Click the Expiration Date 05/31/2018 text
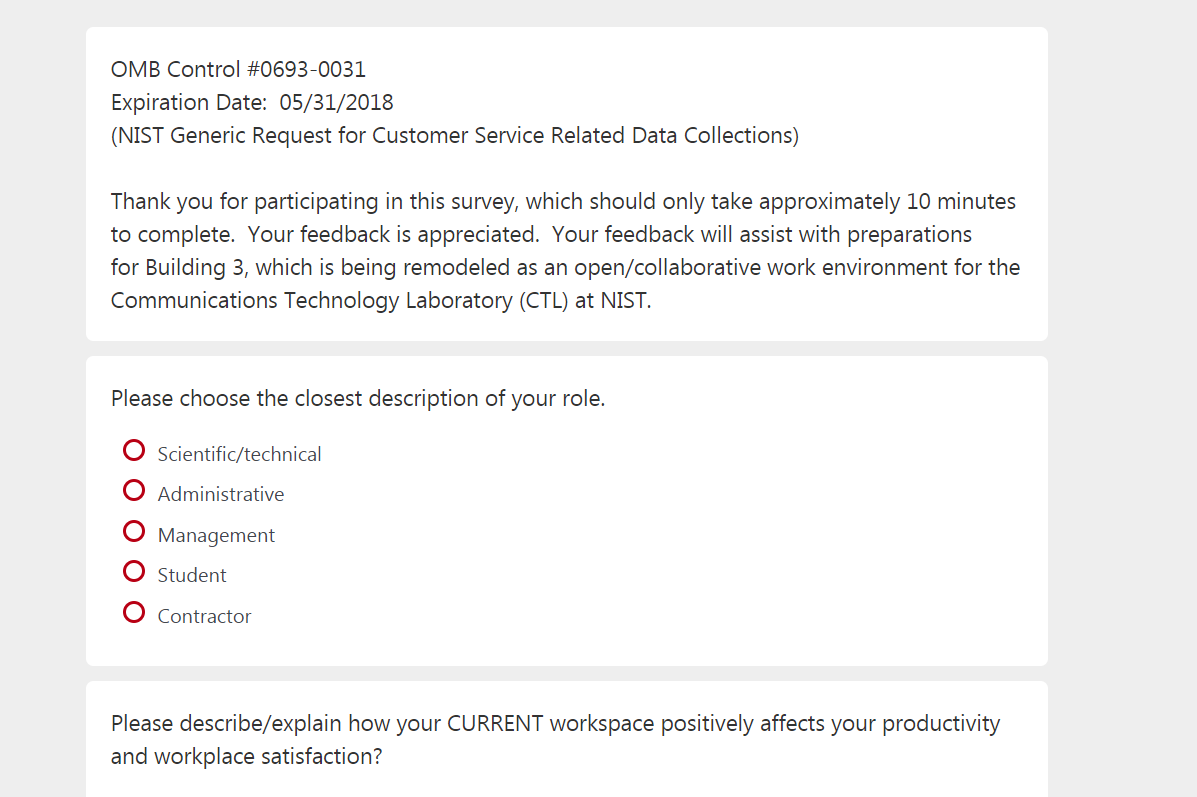Image resolution: width=1197 pixels, height=797 pixels. coord(252,102)
